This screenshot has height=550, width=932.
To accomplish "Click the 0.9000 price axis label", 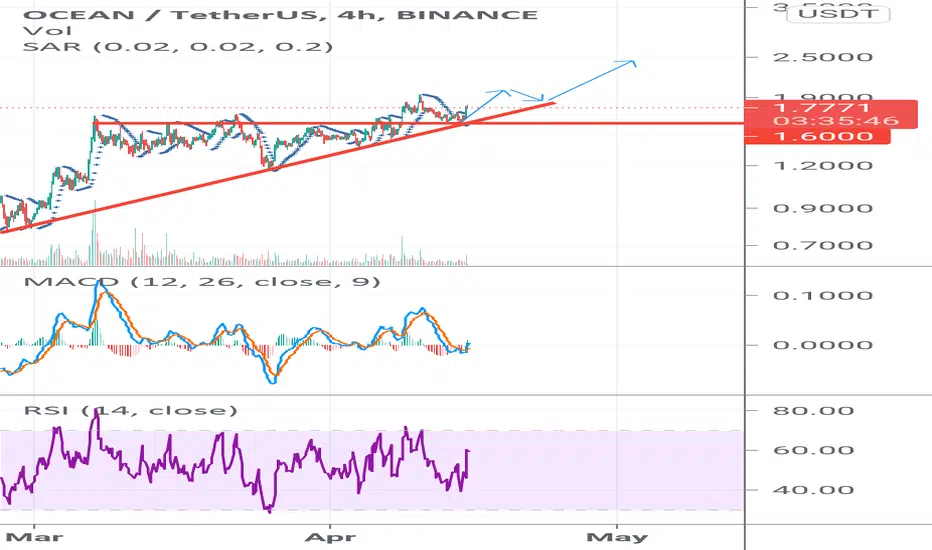I will (823, 208).
